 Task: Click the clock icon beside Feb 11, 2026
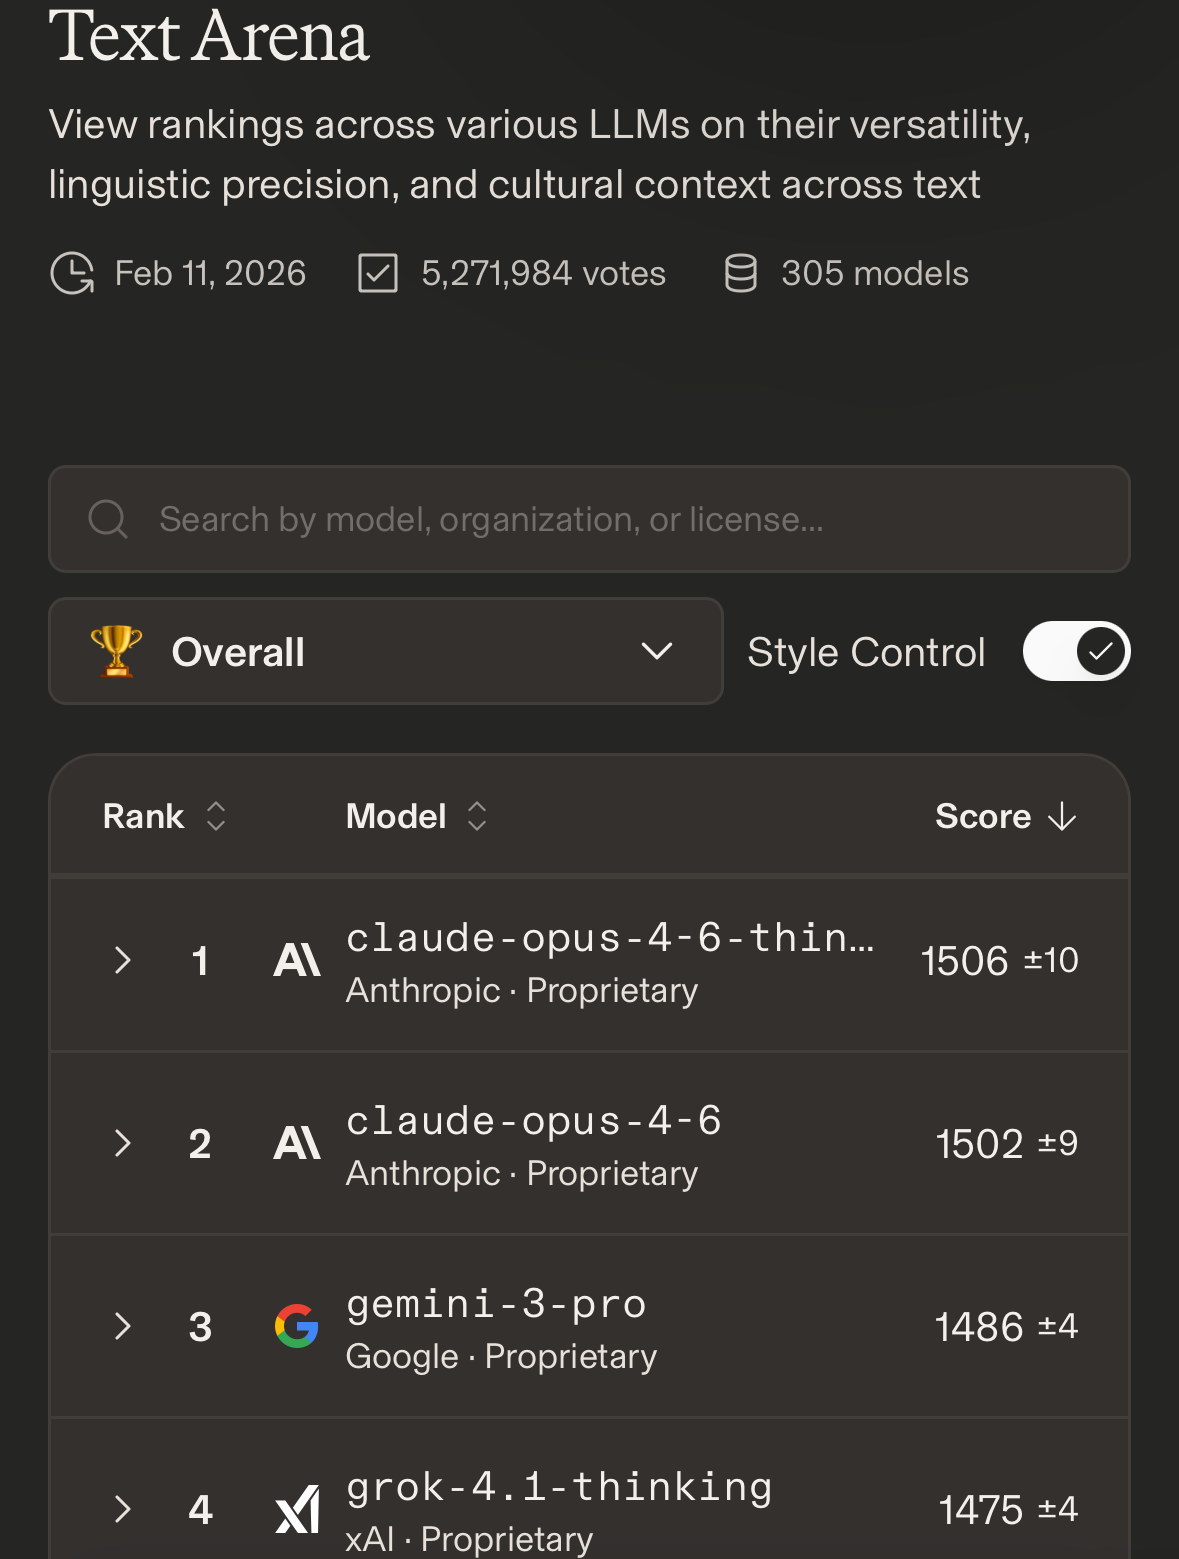click(72, 274)
